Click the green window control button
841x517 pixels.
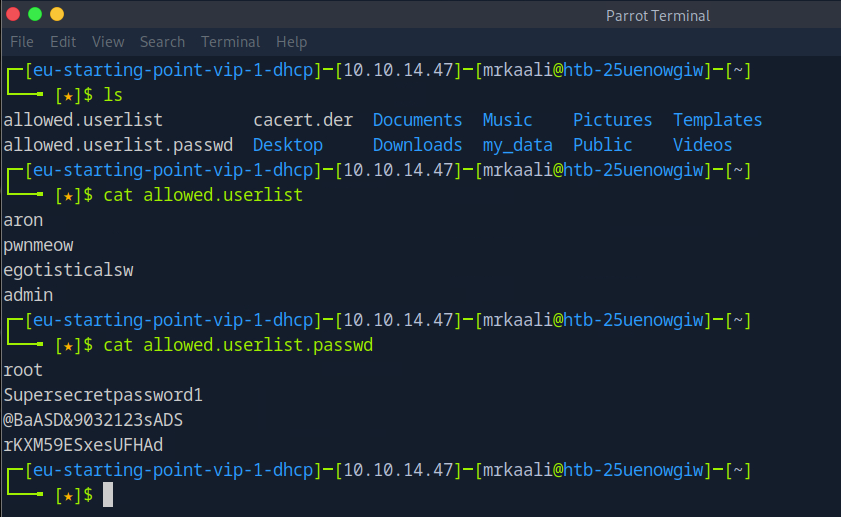point(35,15)
